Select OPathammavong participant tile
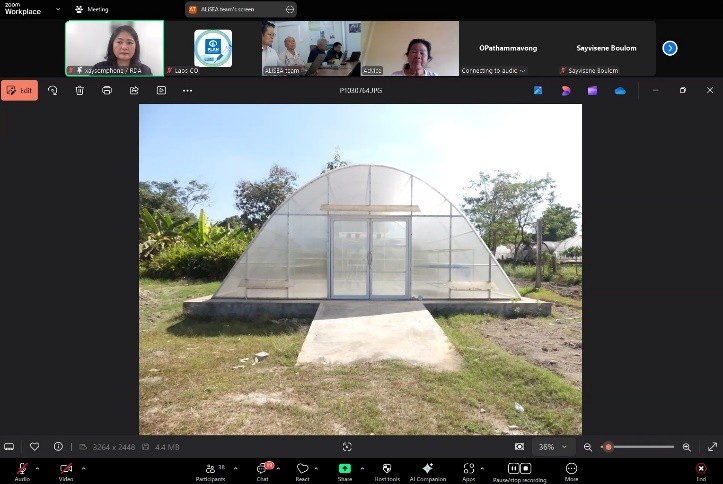The height and width of the screenshot is (484, 723). click(x=508, y=48)
